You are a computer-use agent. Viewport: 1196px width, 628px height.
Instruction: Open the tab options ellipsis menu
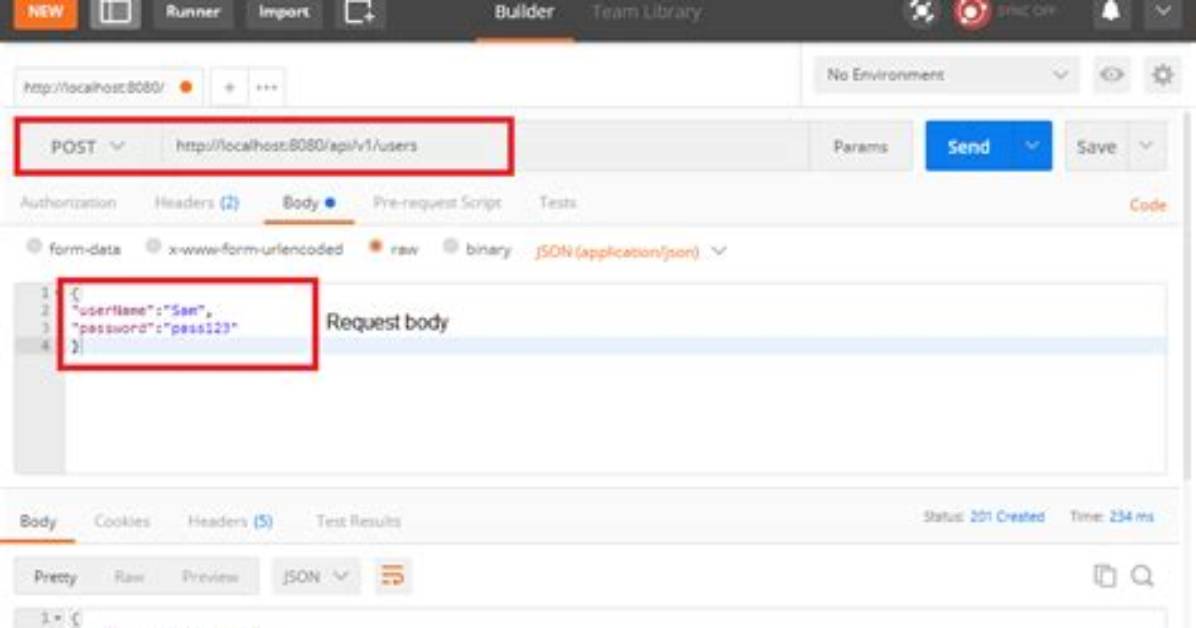coord(266,88)
